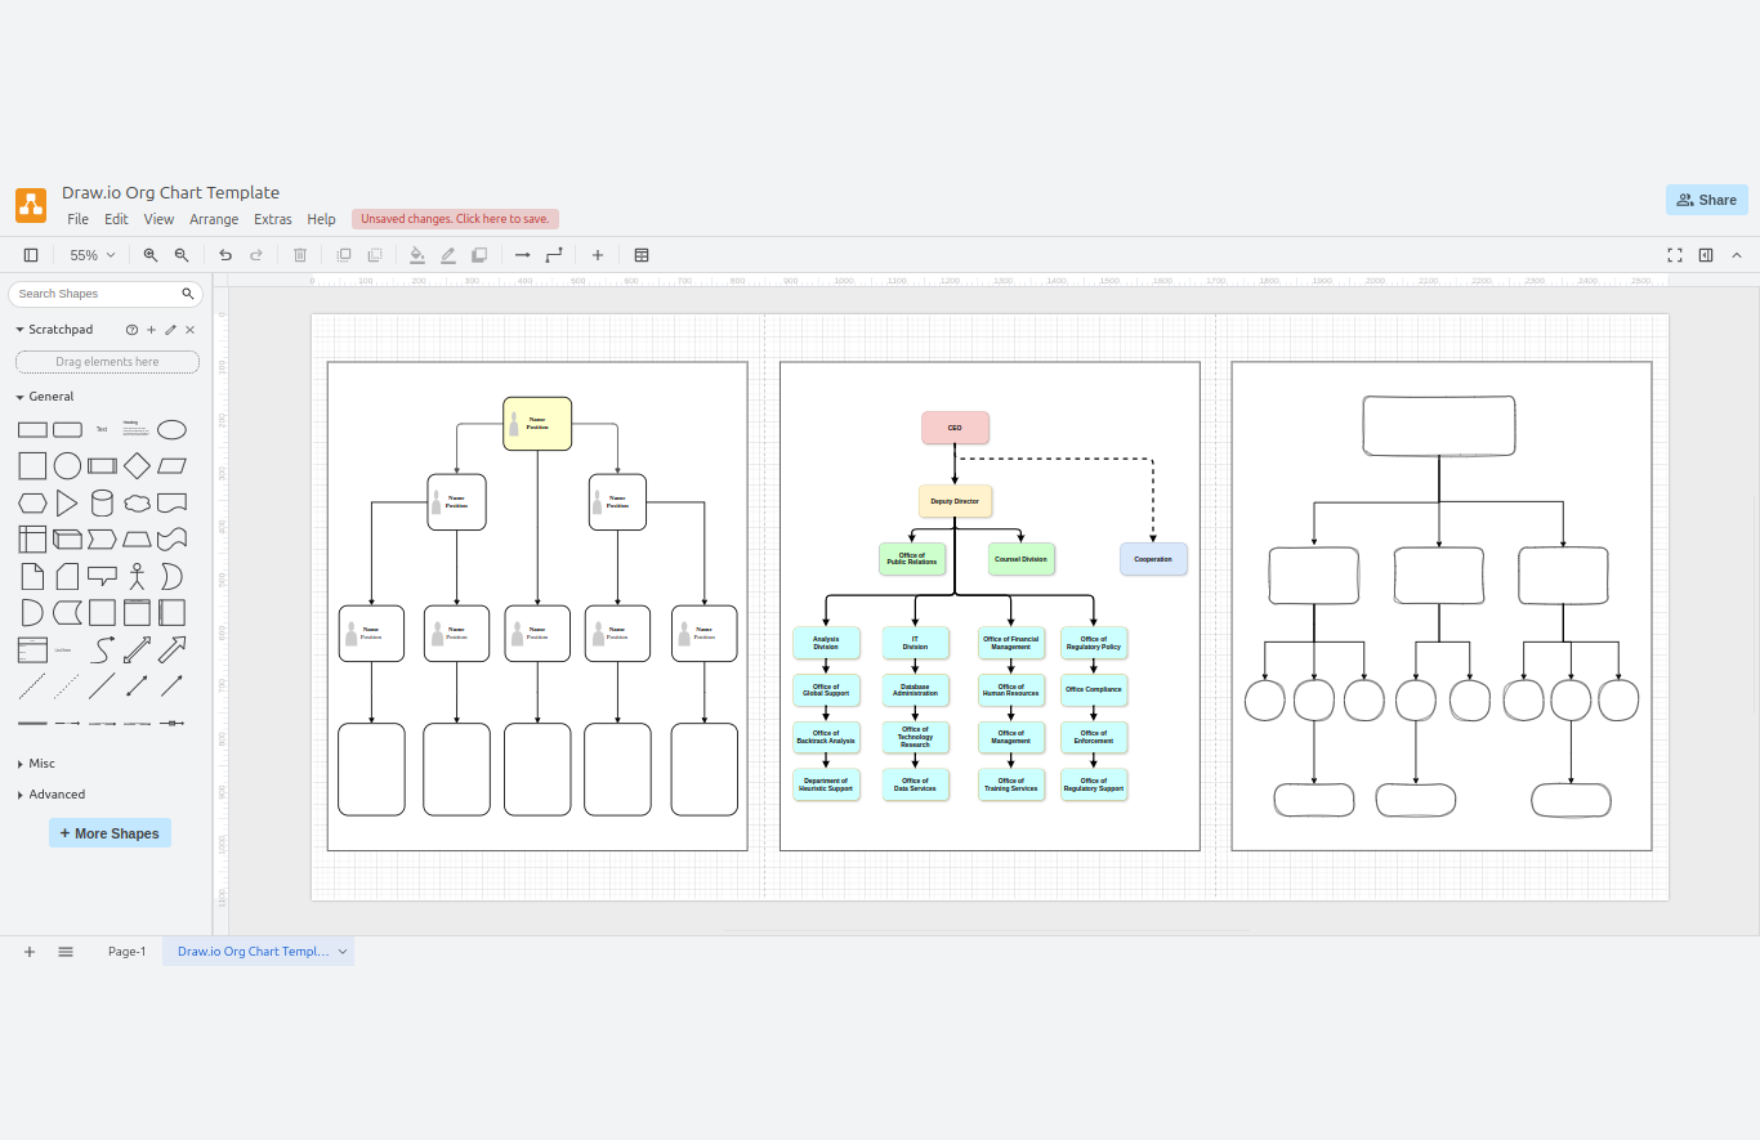Select the note document shape
The height and width of the screenshot is (1140, 1760).
coord(32,576)
